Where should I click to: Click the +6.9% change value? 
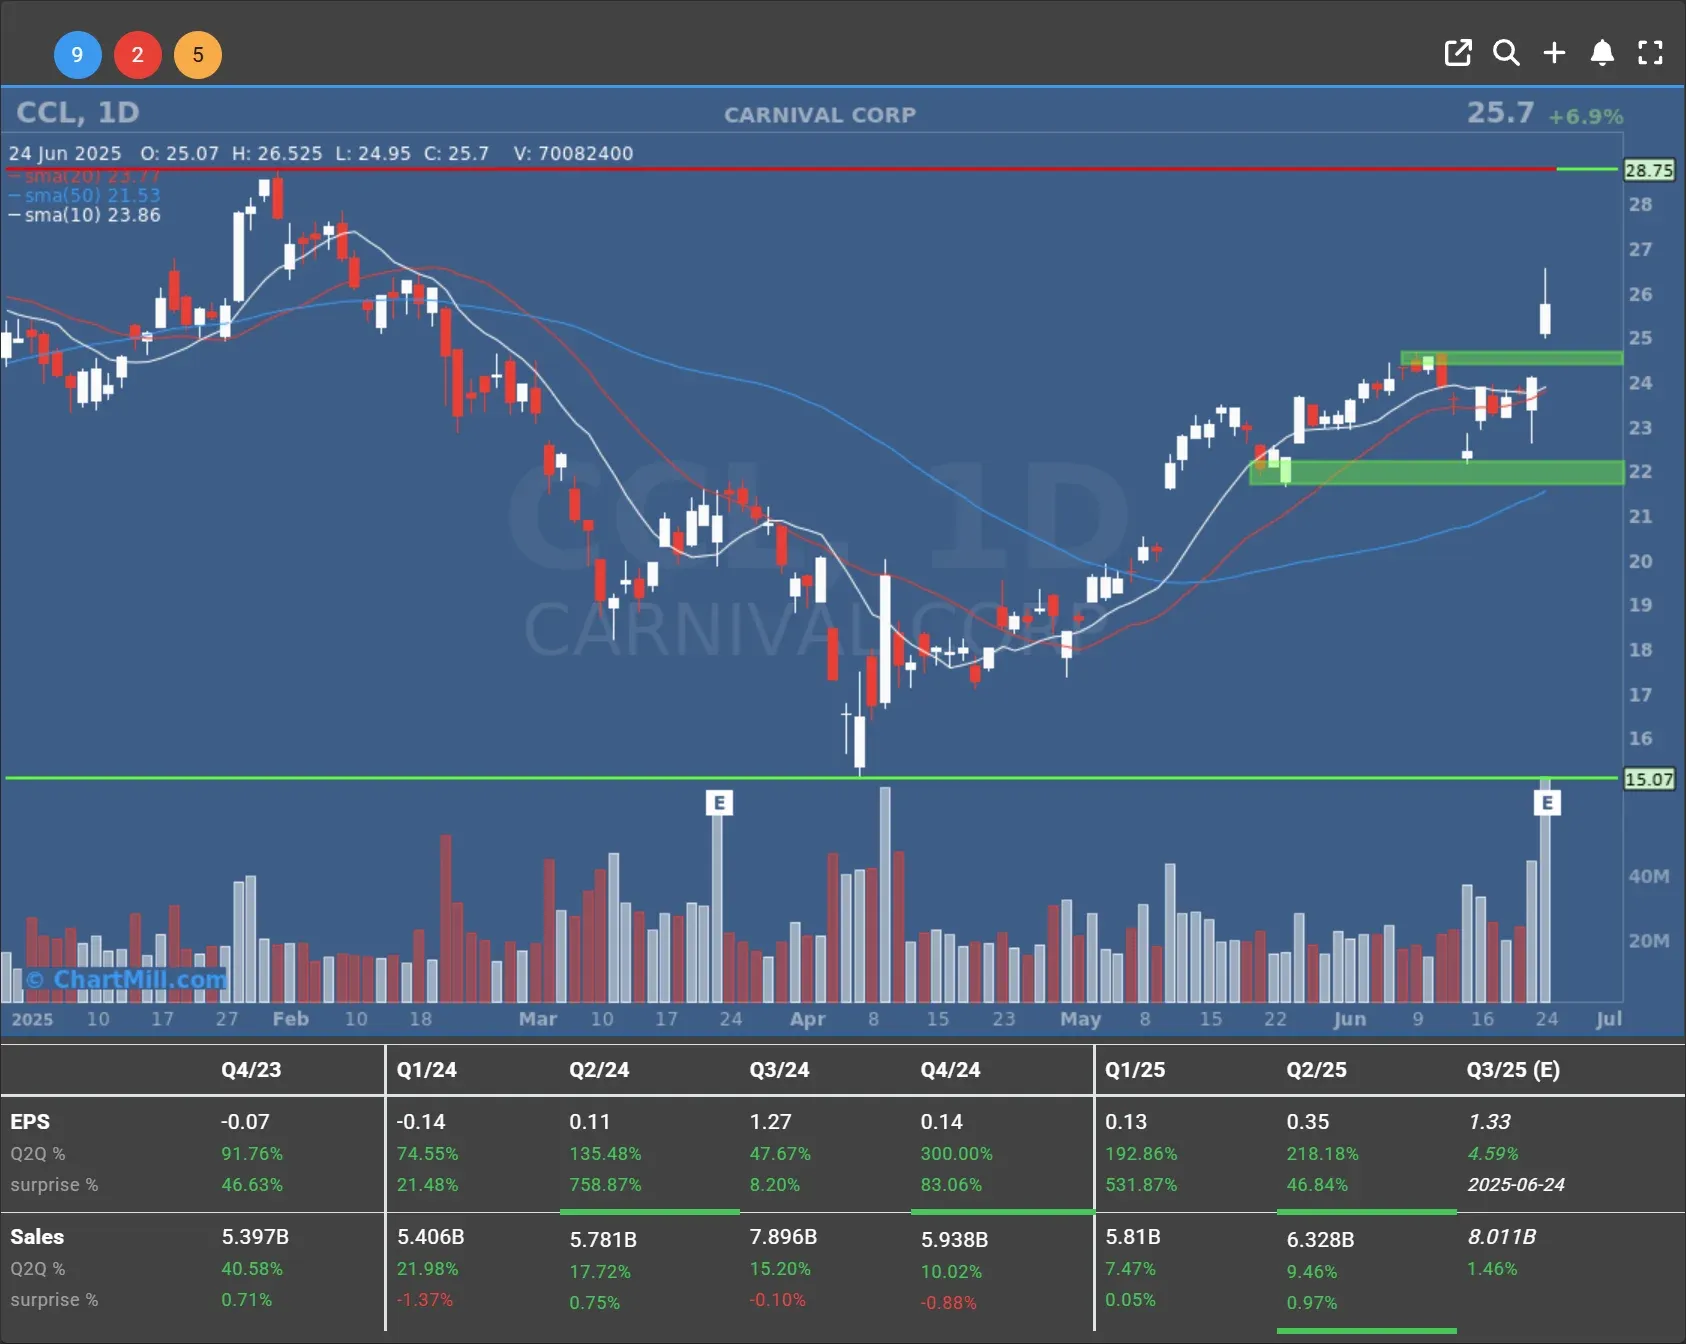pos(1585,117)
